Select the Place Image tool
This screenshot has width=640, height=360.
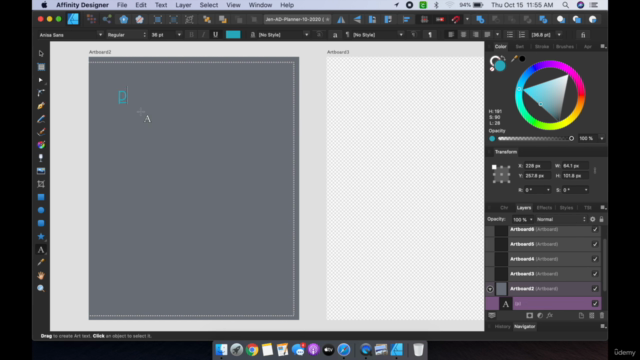click(41, 171)
